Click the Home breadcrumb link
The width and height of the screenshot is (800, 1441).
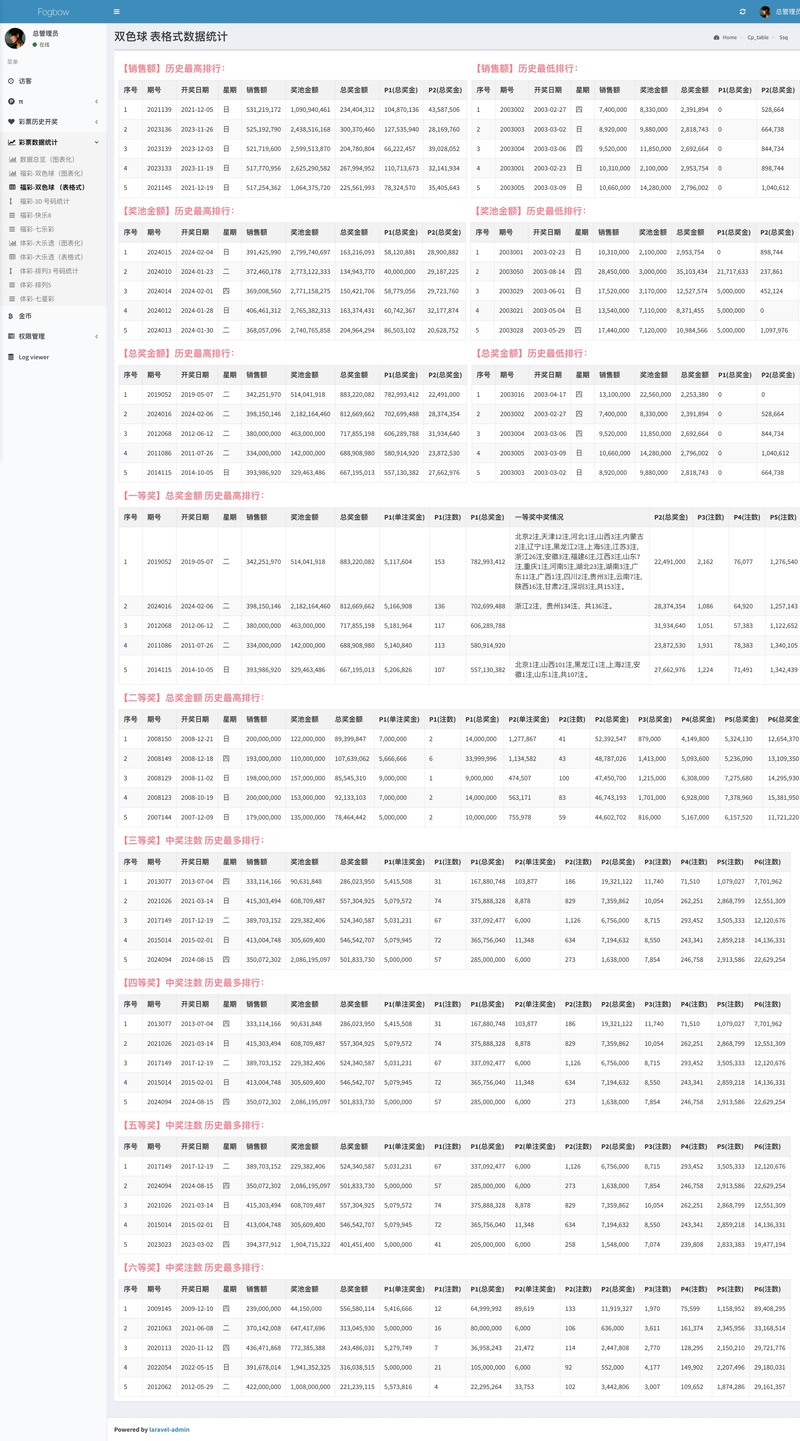coord(730,37)
